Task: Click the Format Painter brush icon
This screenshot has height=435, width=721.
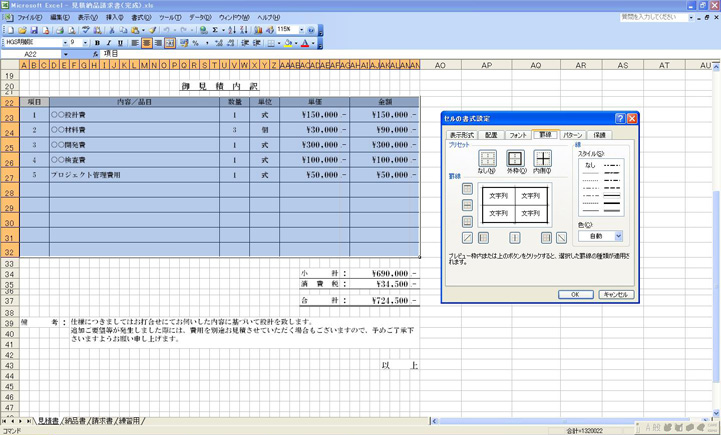Action: click(x=153, y=30)
